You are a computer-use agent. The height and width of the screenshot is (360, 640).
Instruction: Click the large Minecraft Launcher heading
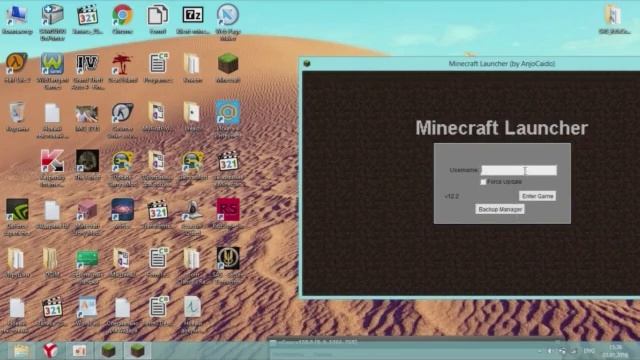[502, 128]
